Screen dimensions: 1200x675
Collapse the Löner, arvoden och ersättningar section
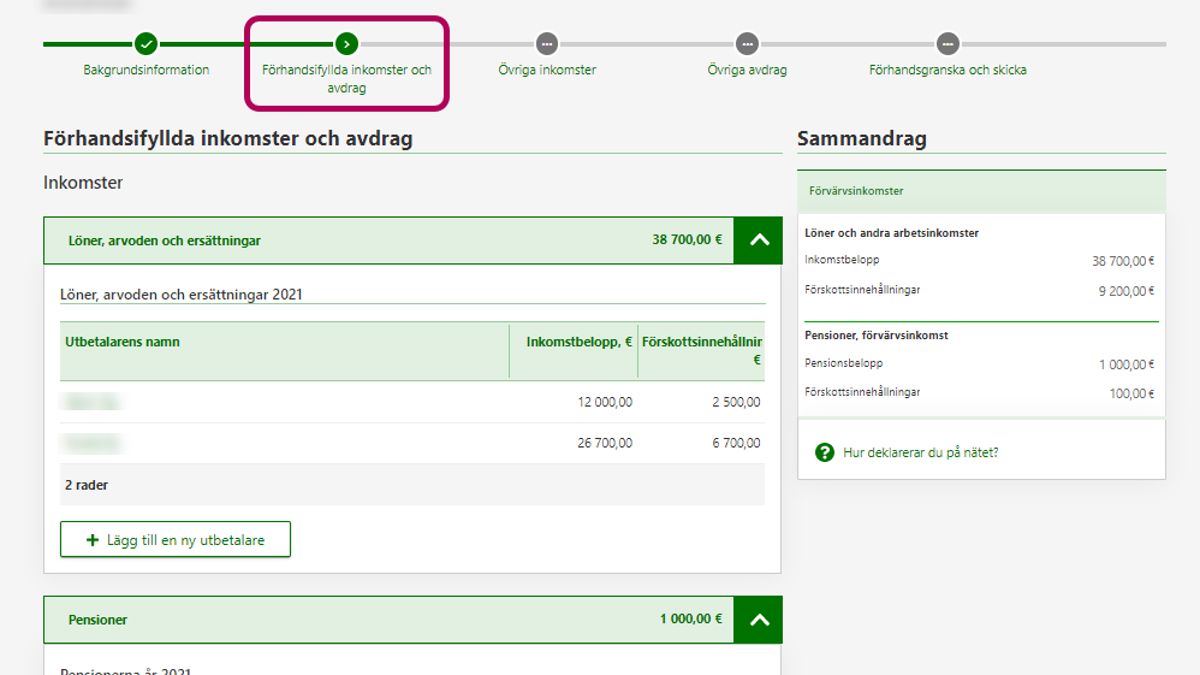pyautogui.click(x=758, y=240)
